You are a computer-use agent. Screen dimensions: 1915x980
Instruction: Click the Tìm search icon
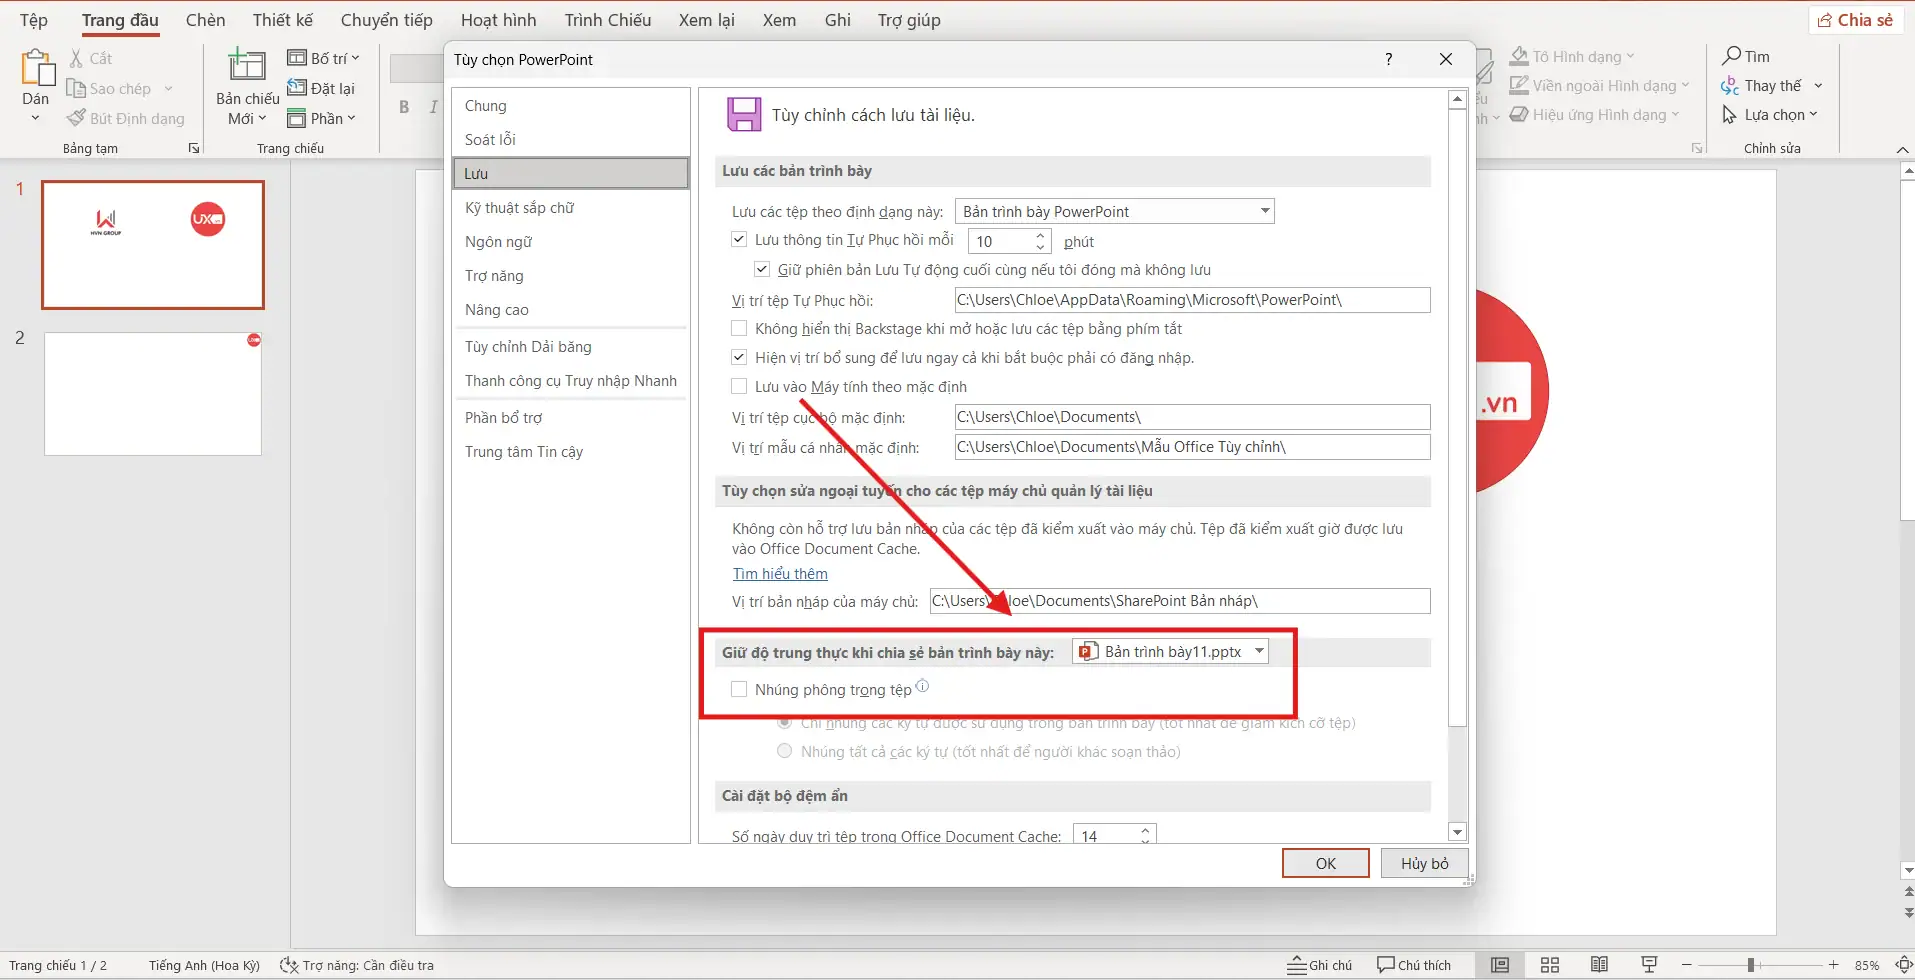(1732, 56)
